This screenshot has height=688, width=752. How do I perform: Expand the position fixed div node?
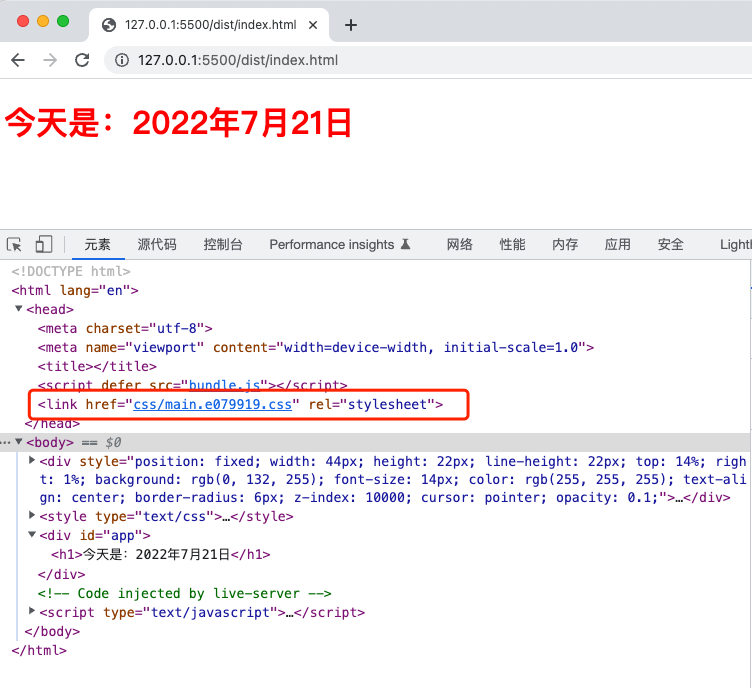(32, 460)
